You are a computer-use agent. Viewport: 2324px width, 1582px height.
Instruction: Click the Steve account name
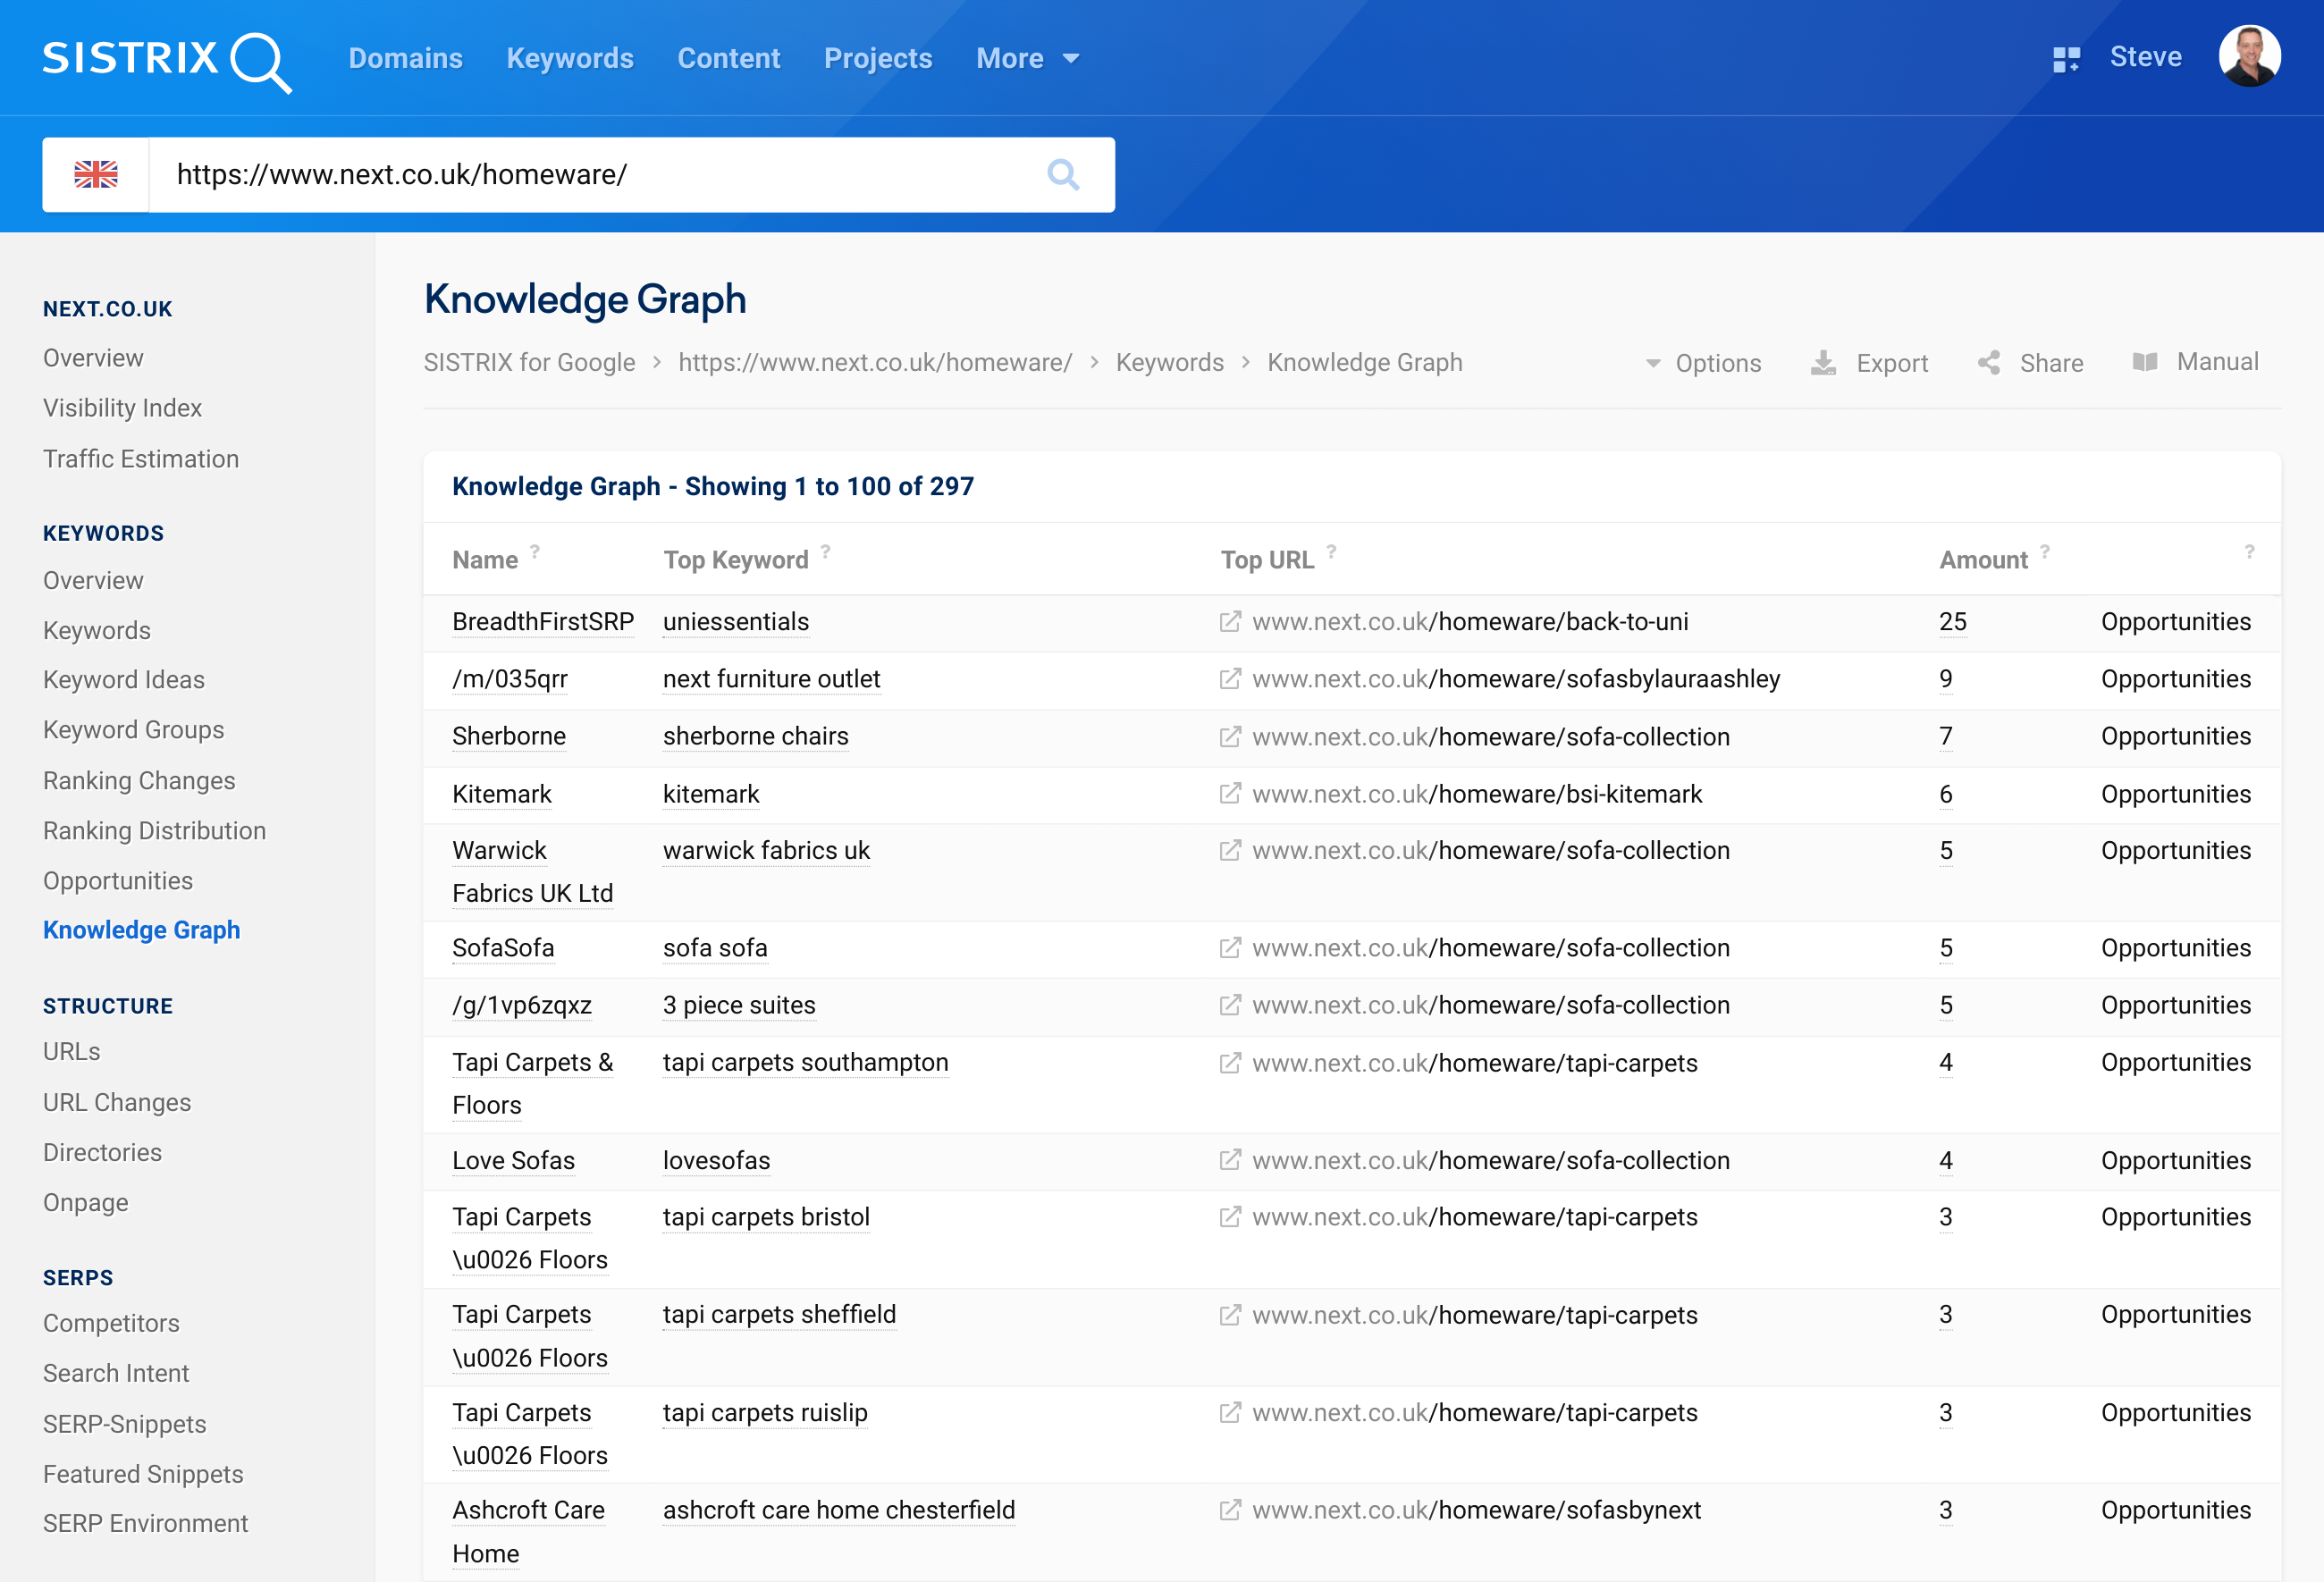point(2145,57)
